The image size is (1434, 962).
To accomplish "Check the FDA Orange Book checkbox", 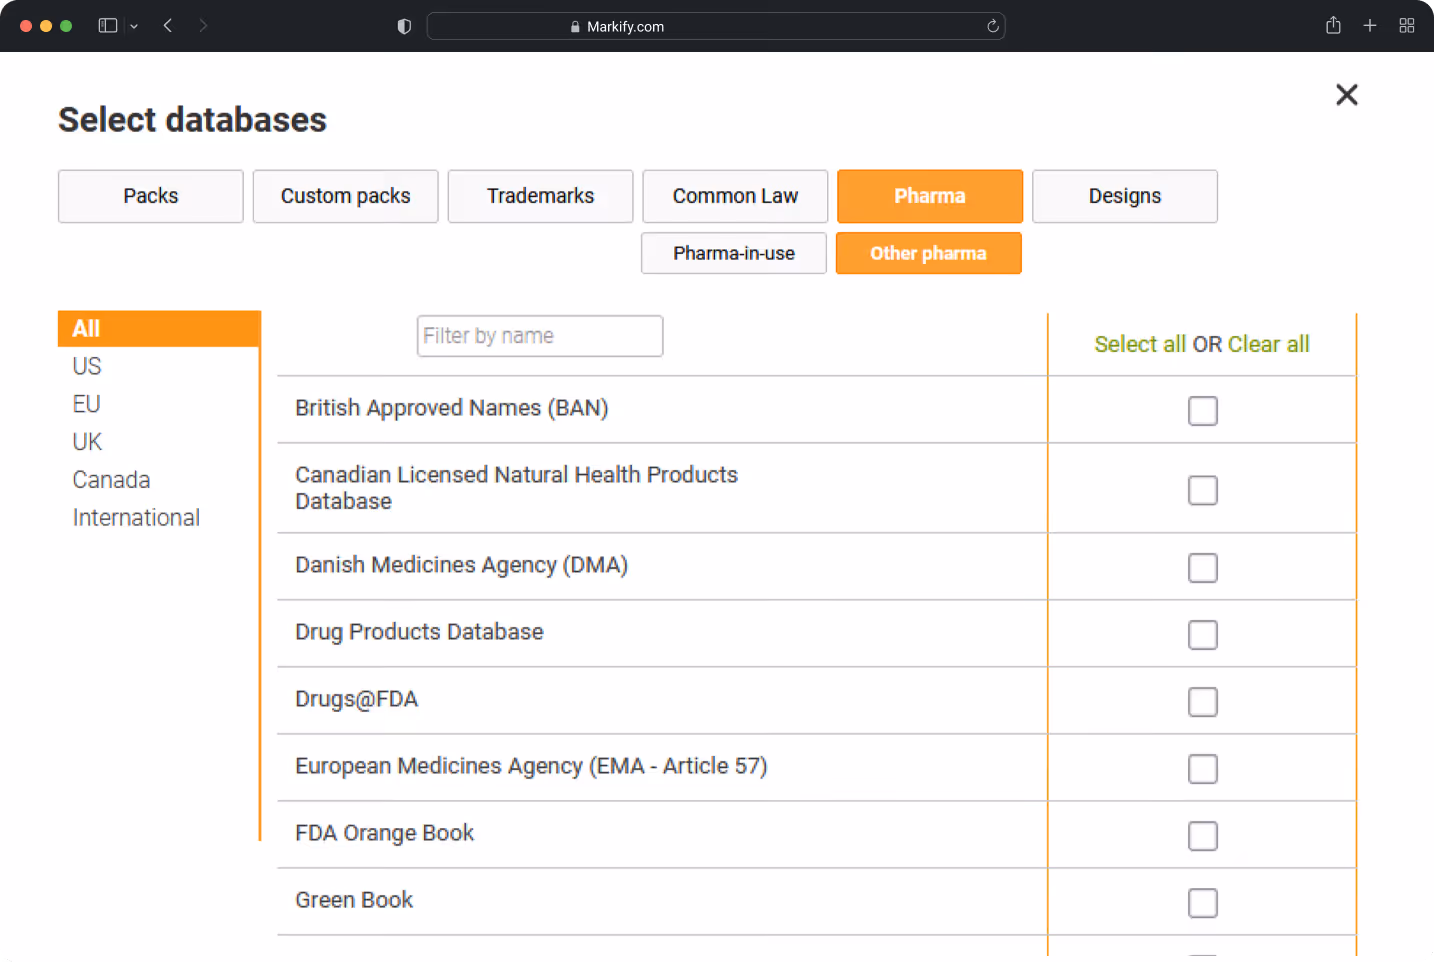I will (1202, 836).
